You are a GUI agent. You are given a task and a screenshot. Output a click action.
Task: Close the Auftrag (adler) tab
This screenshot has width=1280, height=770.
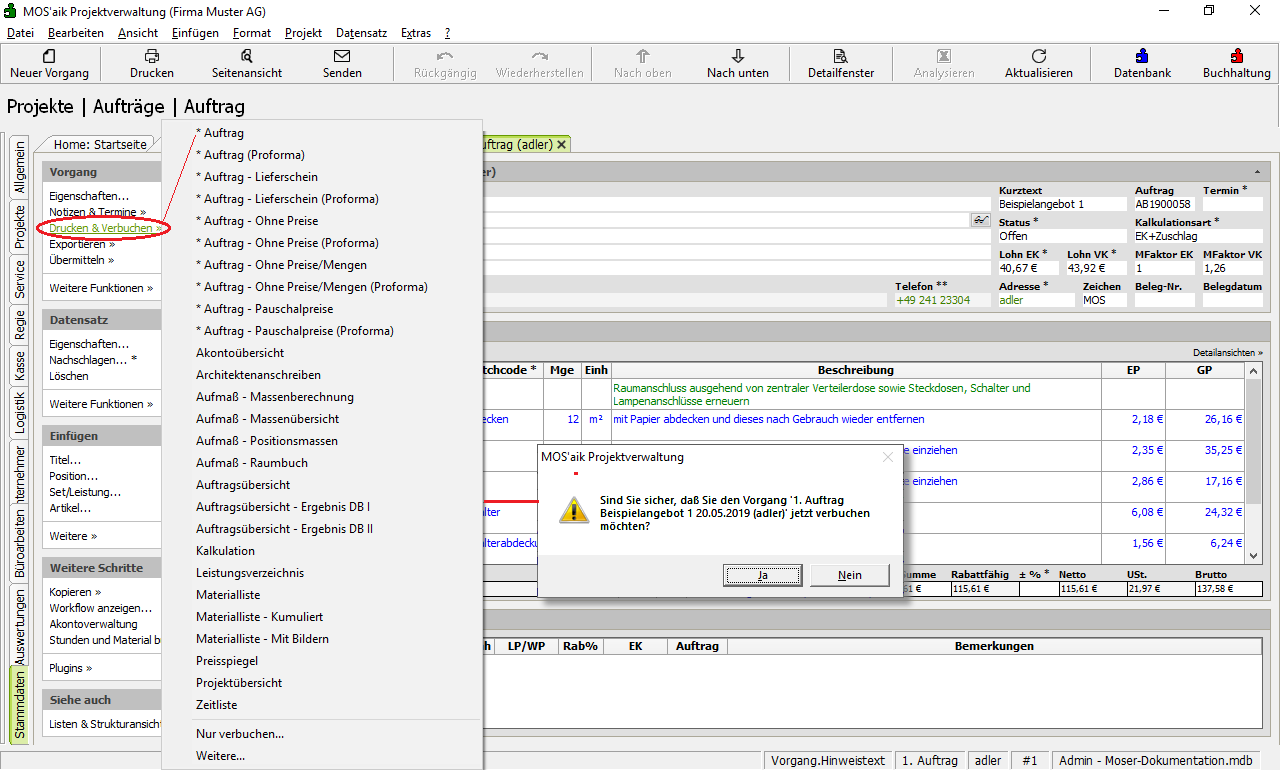[562, 145]
